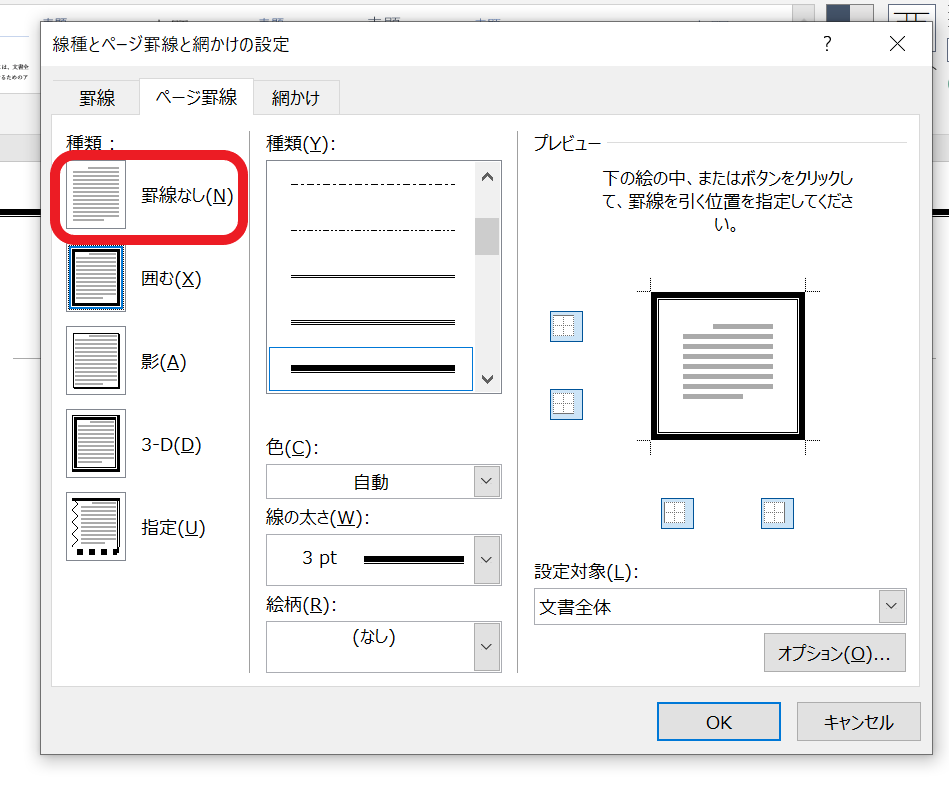Image resolution: width=949 pixels, height=786 pixels.
Task: Click the 囲む(X) label text
Action: (x=171, y=278)
